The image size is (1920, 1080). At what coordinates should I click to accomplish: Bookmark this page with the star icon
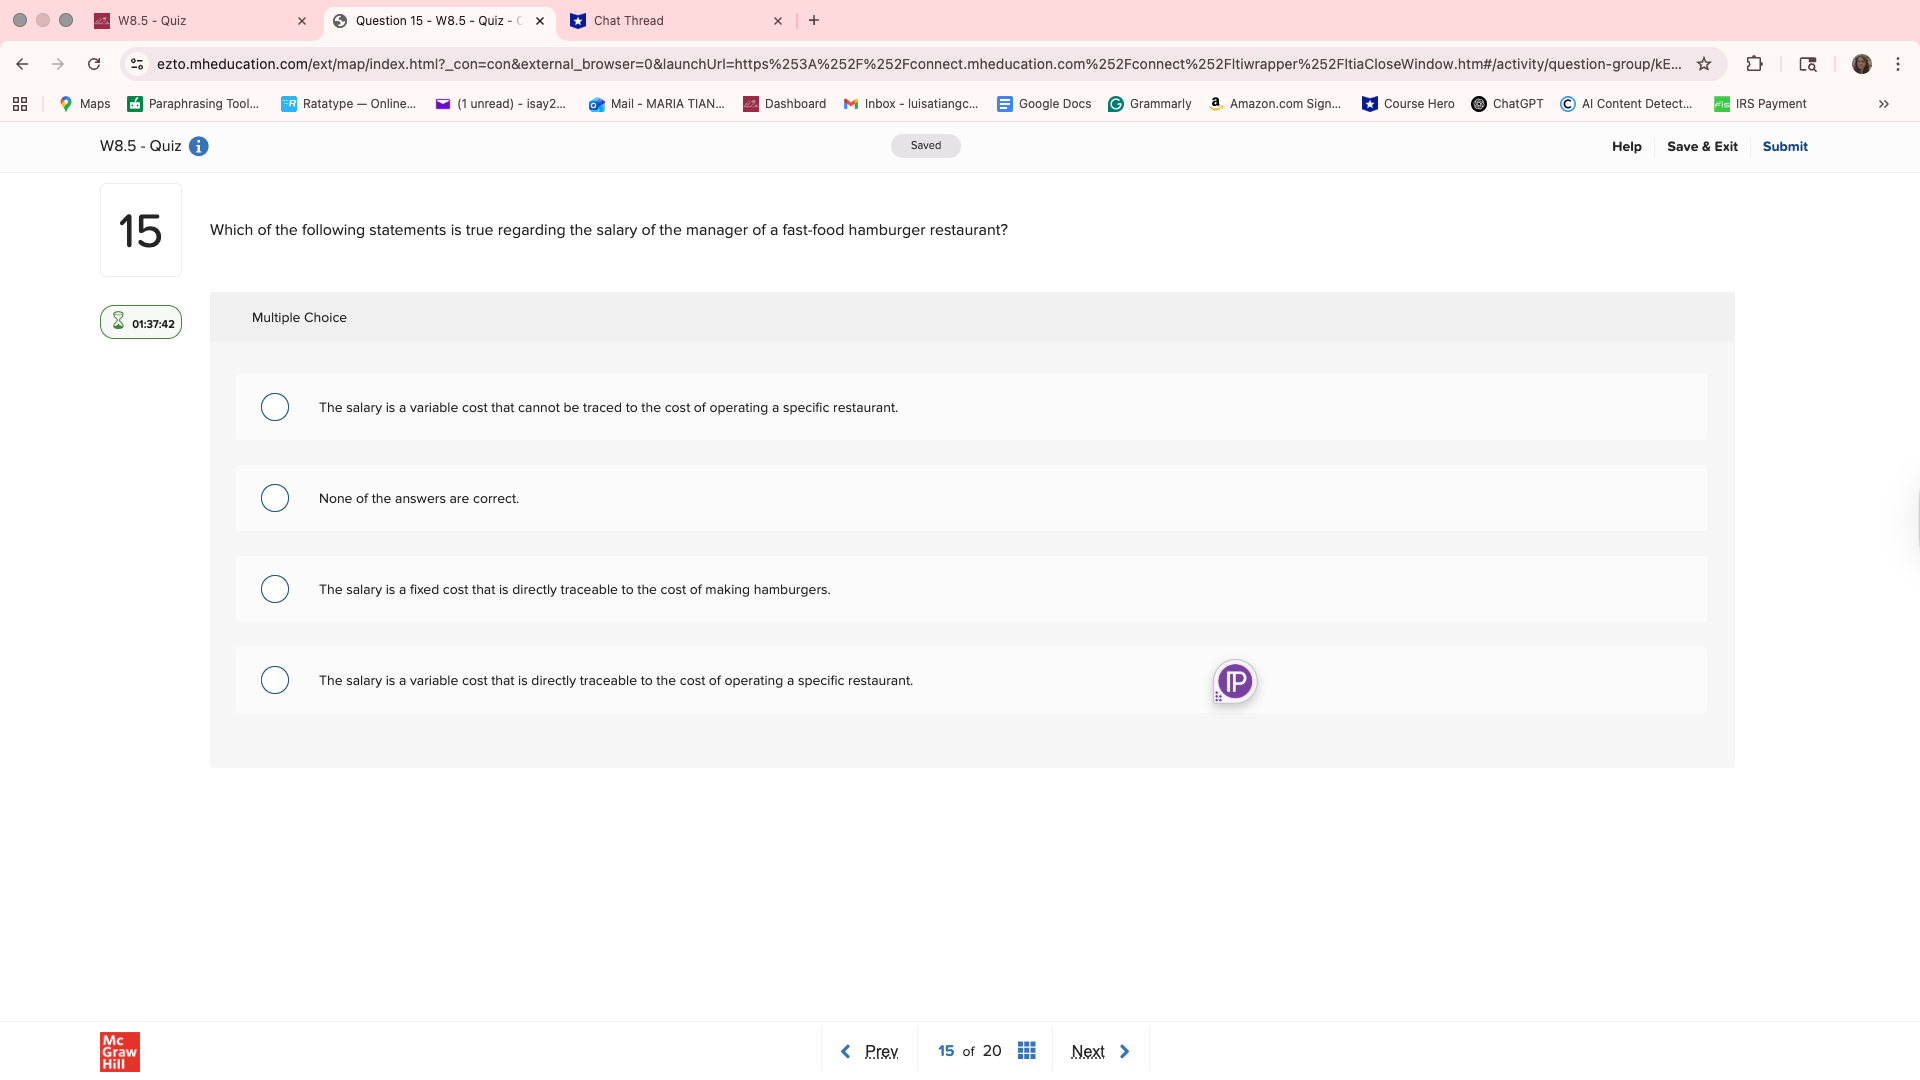pos(1704,64)
